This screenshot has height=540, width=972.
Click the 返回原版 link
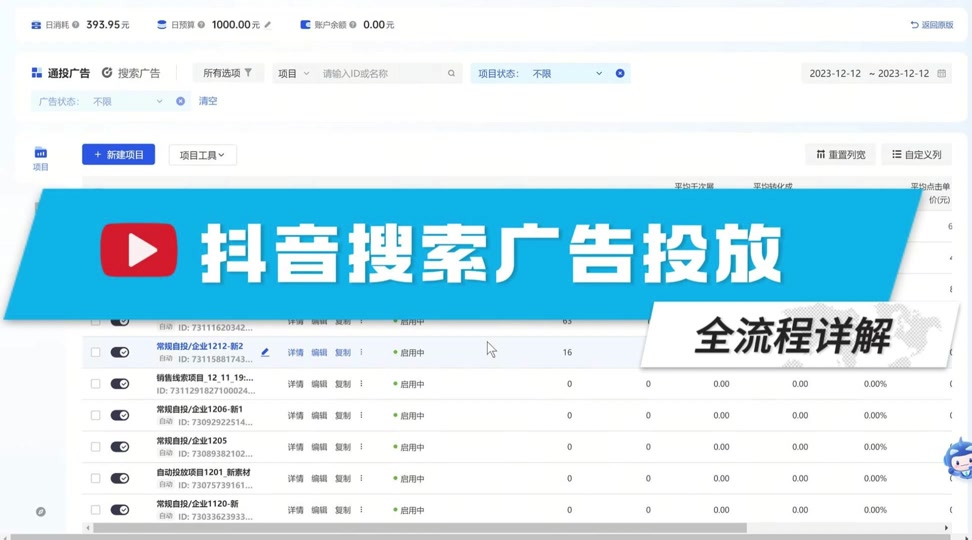[932, 25]
